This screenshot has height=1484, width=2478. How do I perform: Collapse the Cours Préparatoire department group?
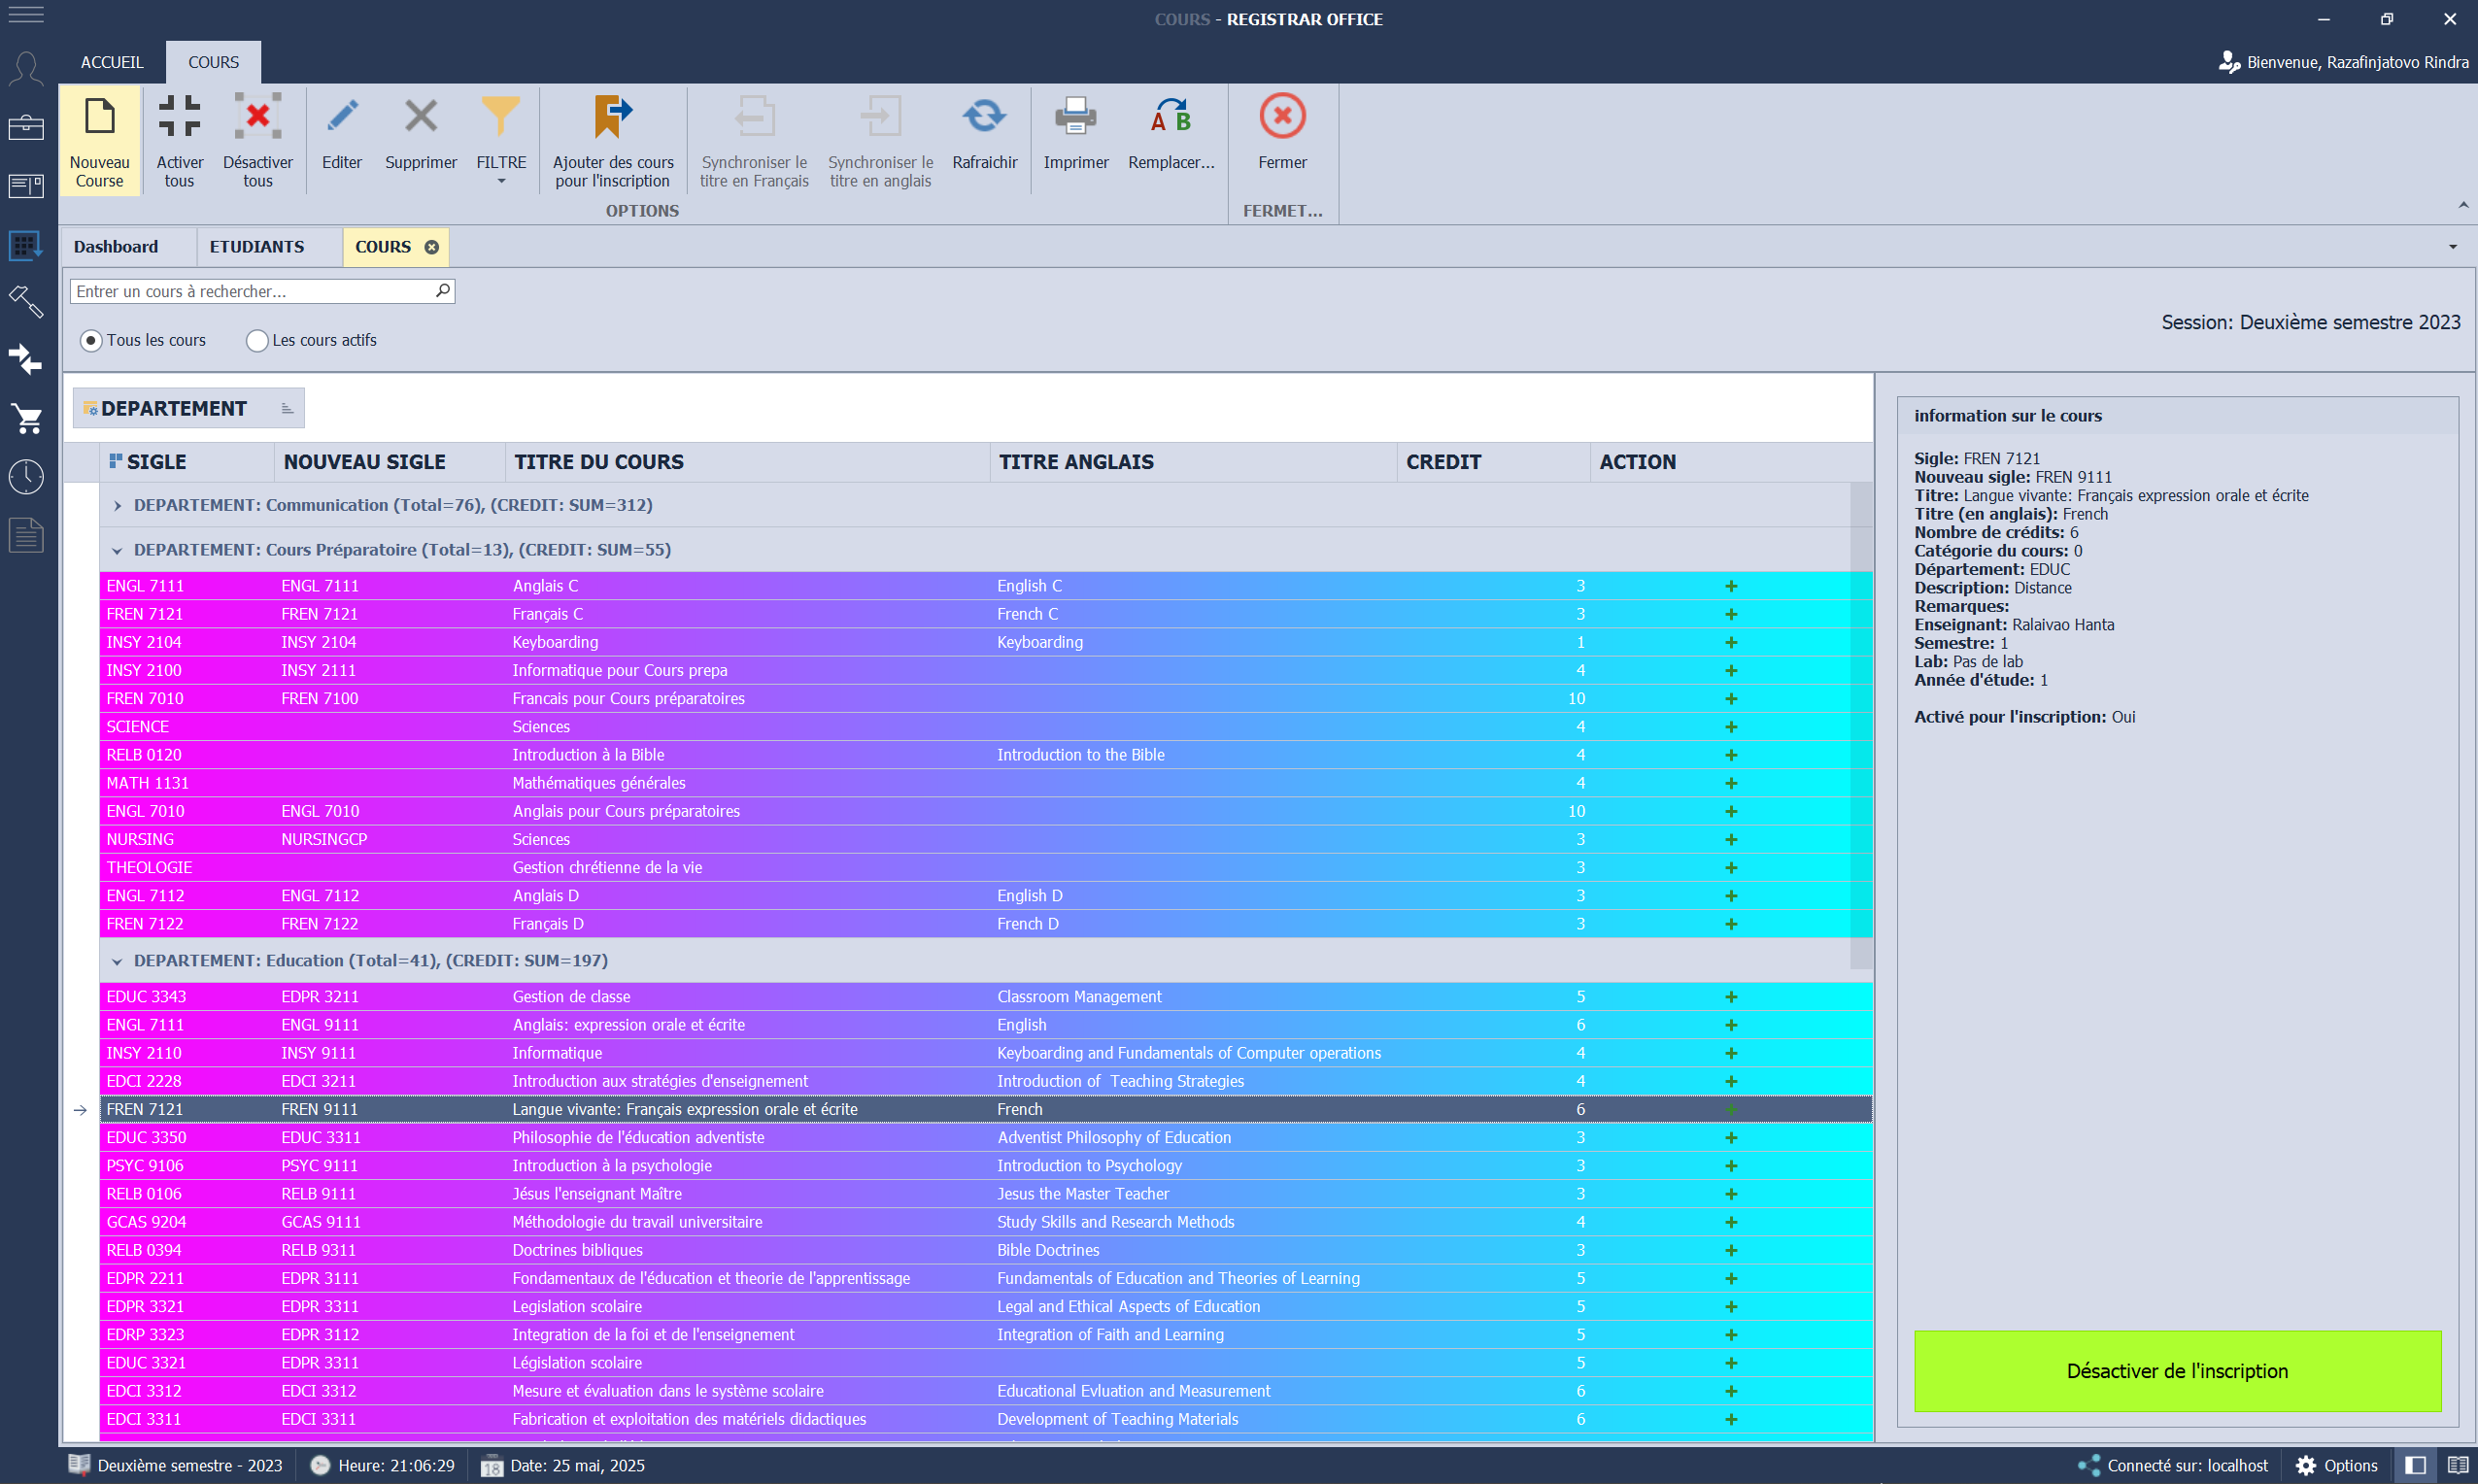click(x=117, y=551)
